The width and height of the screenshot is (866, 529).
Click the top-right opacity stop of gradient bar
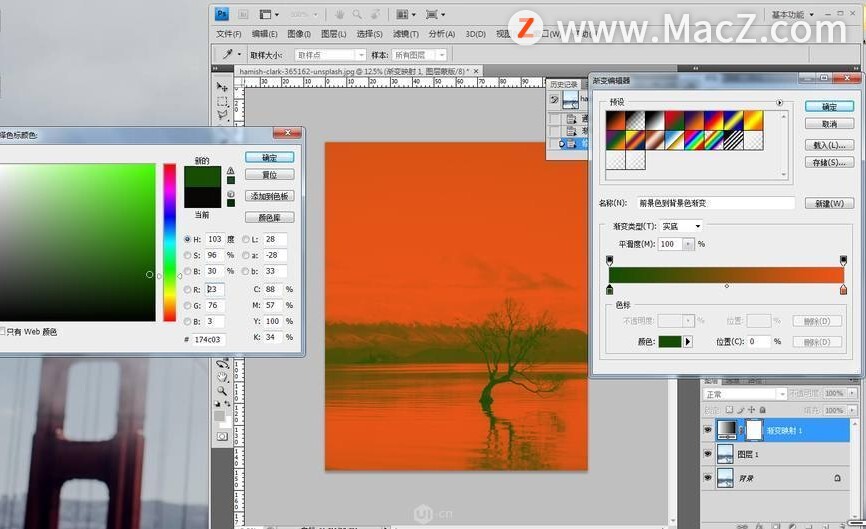843,260
